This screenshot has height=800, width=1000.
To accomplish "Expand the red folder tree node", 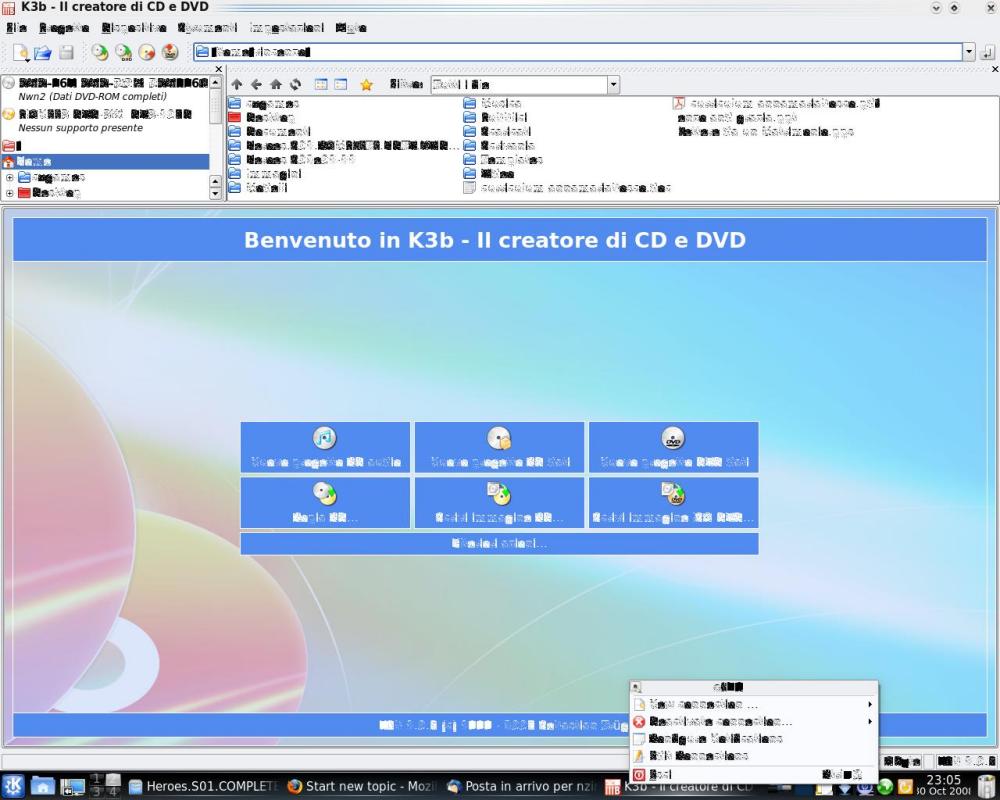I will [x=10, y=192].
